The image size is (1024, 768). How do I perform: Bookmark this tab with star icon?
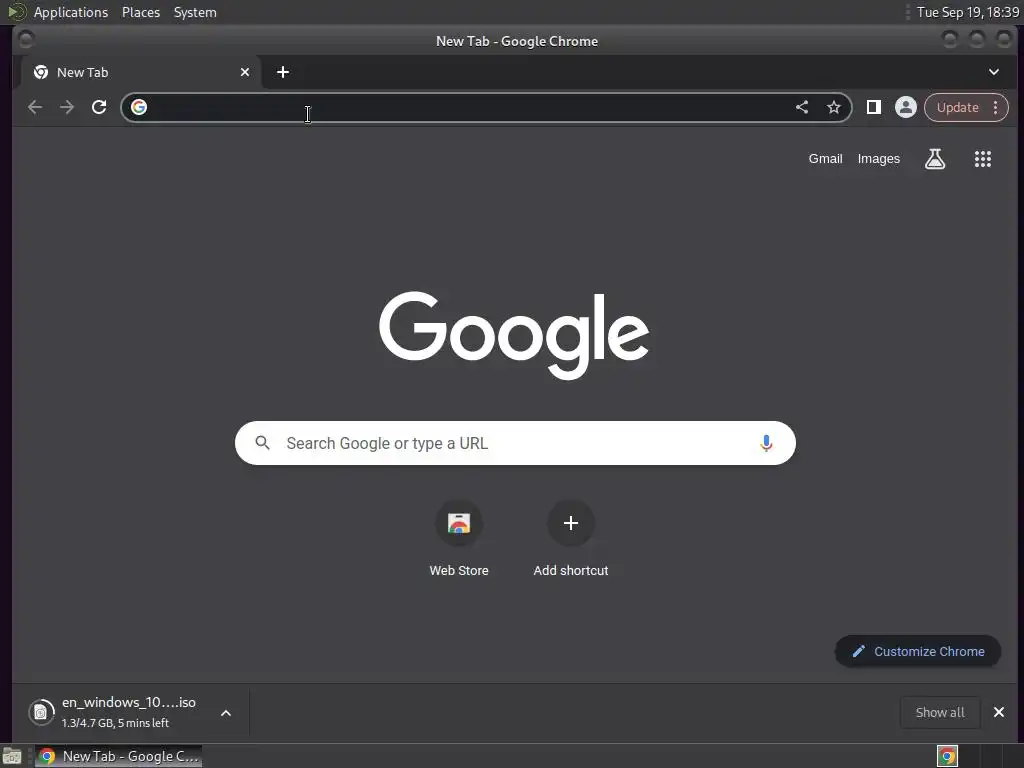click(x=833, y=107)
